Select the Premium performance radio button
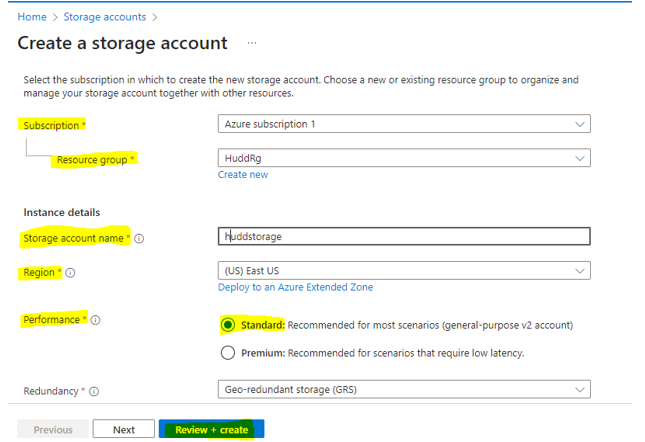The height and width of the screenshot is (442, 645). point(228,352)
